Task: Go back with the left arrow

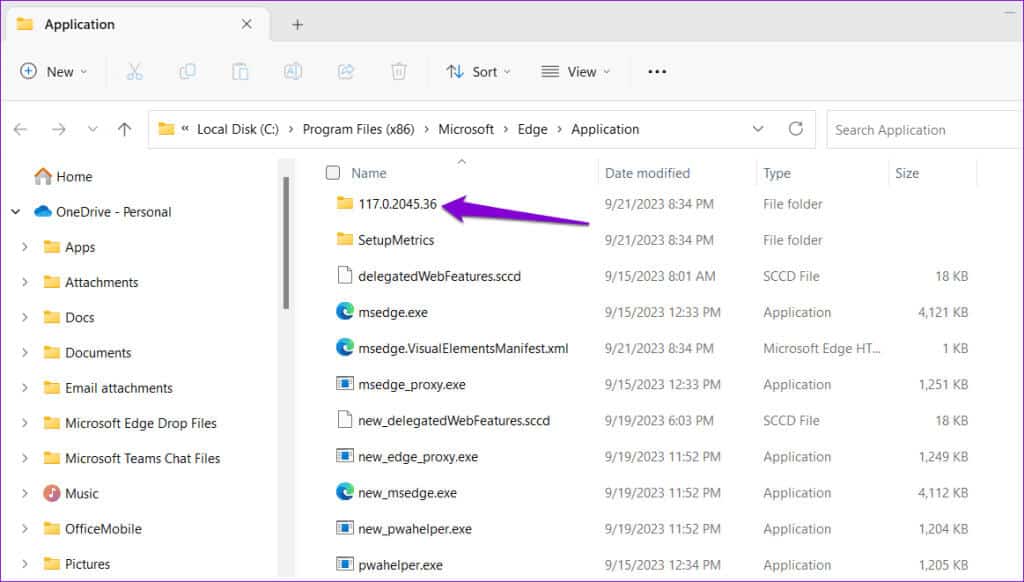Action: point(21,129)
